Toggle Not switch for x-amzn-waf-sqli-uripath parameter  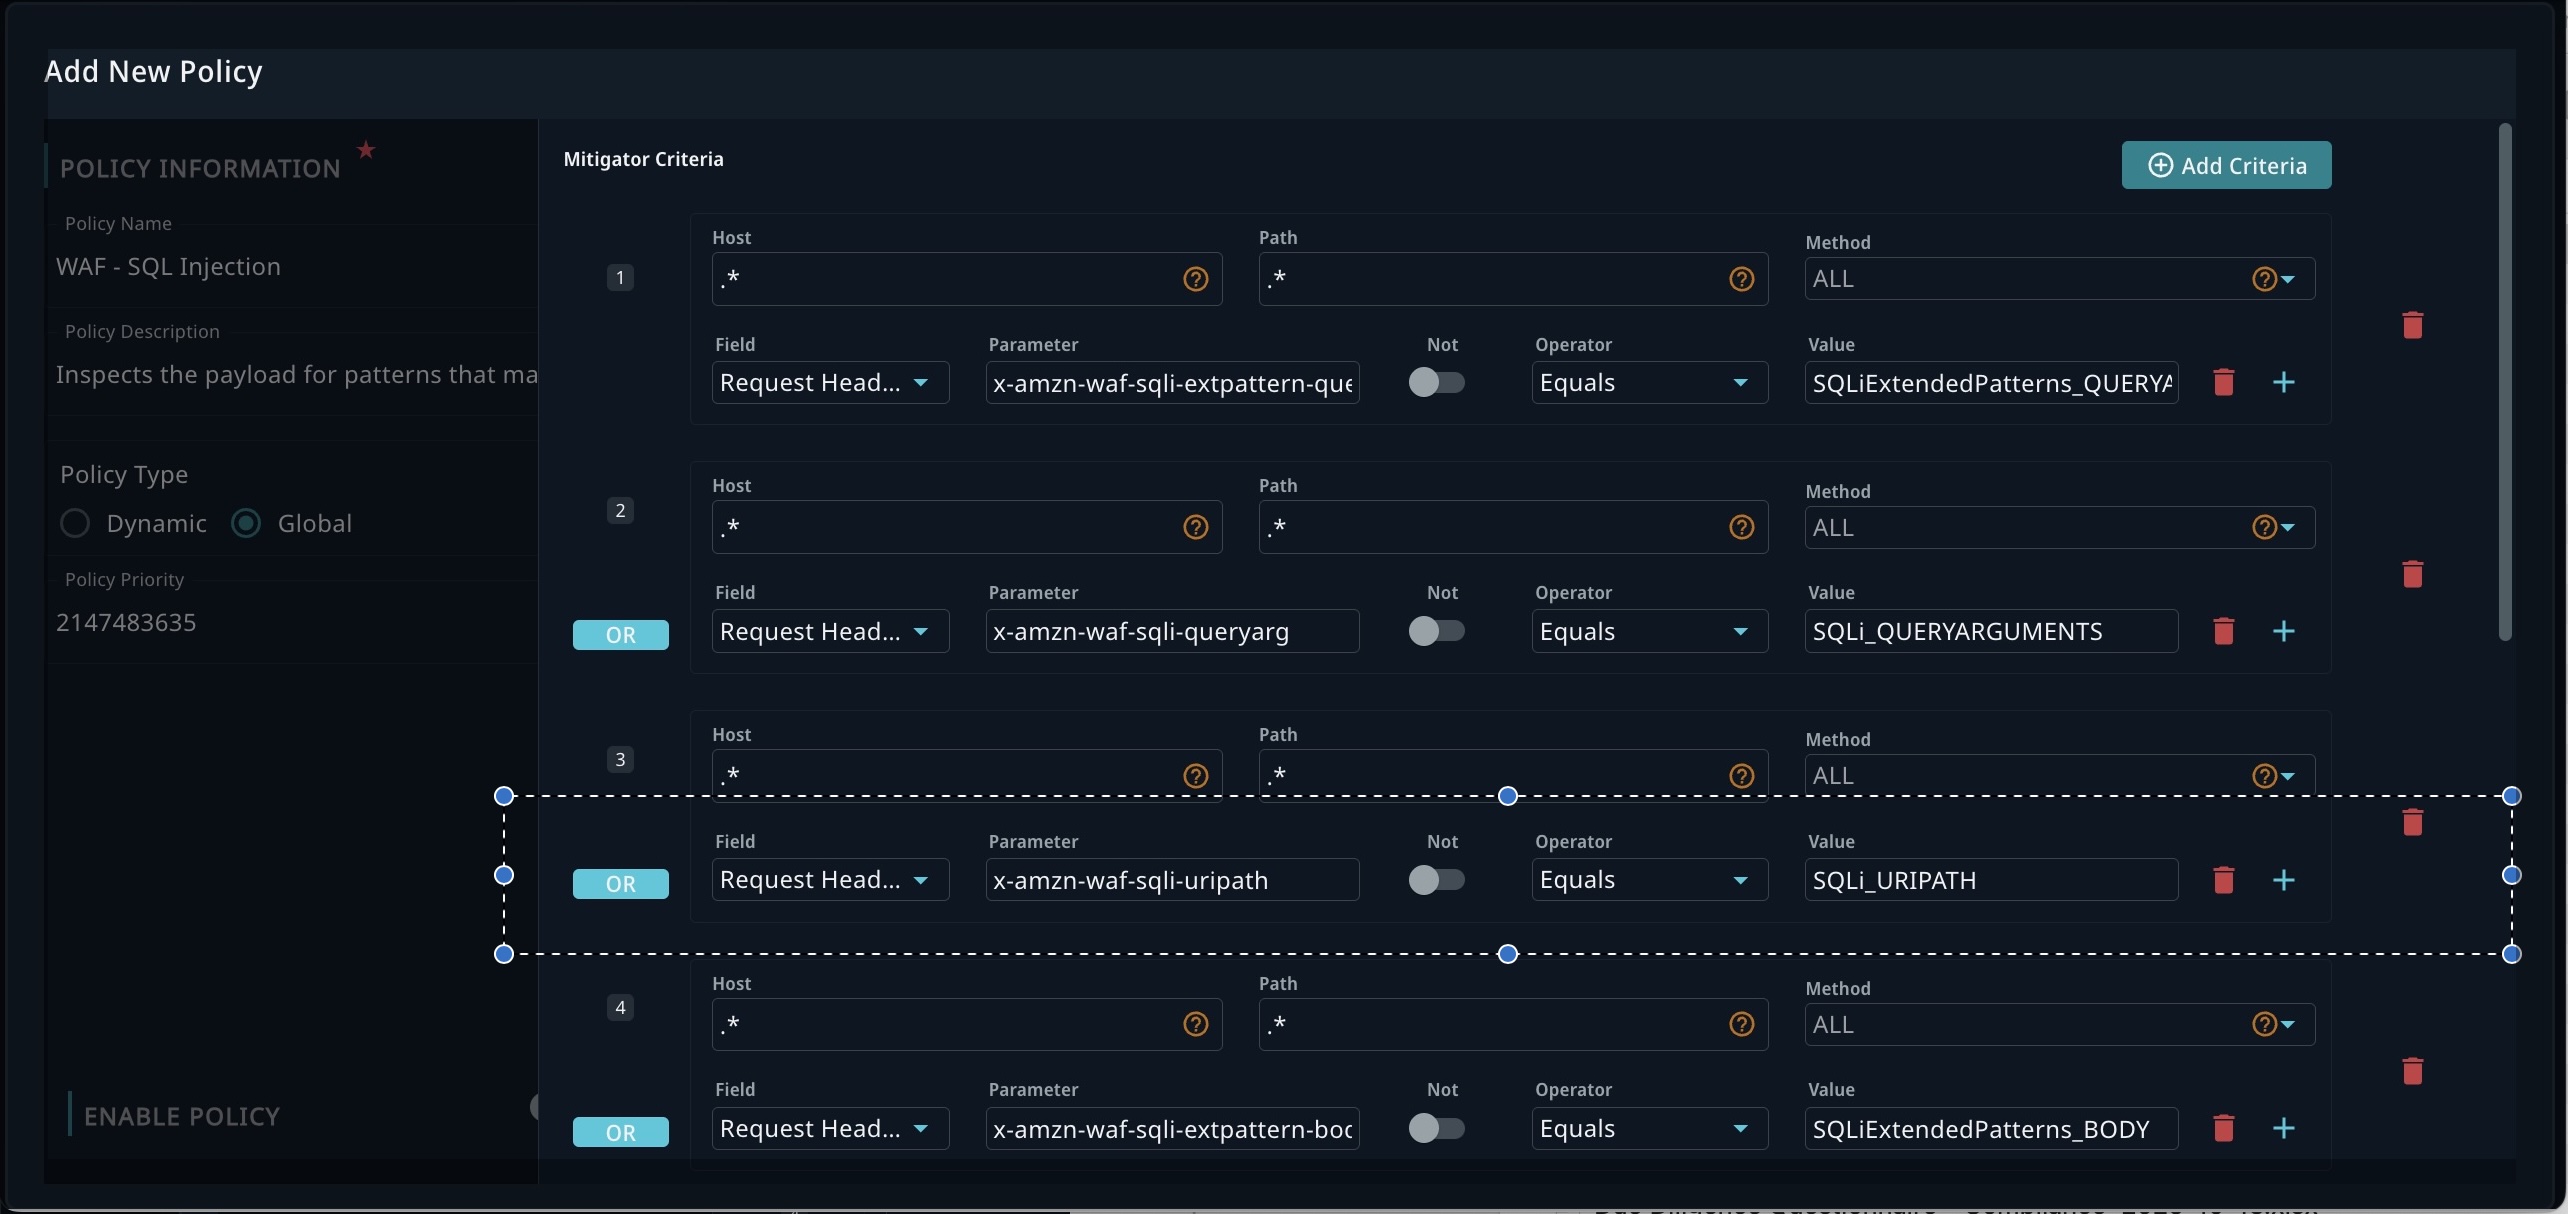(1436, 880)
